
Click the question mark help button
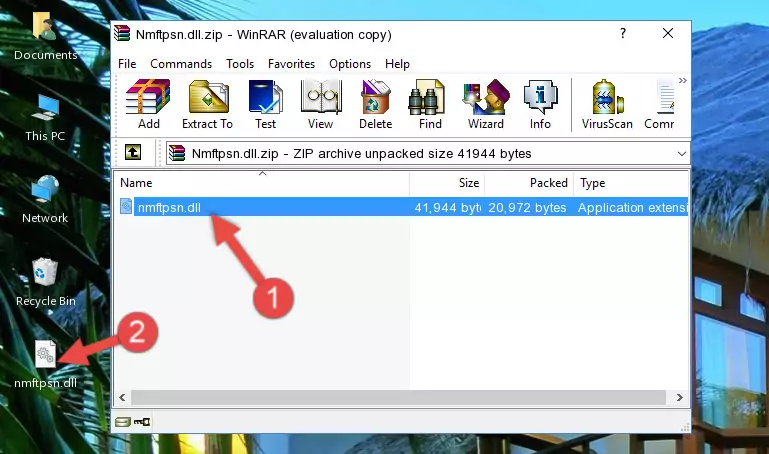(622, 33)
